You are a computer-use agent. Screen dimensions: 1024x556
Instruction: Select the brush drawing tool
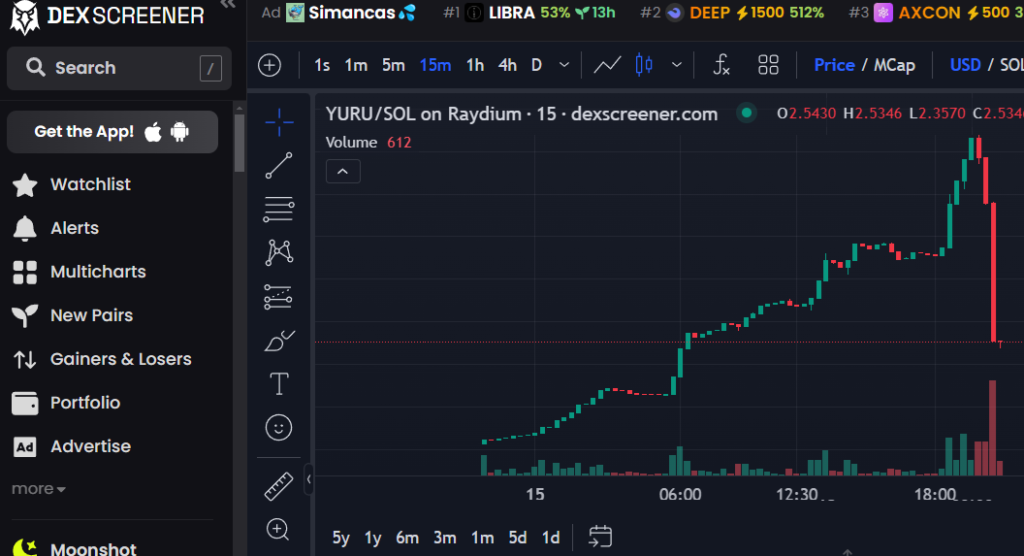(x=279, y=340)
